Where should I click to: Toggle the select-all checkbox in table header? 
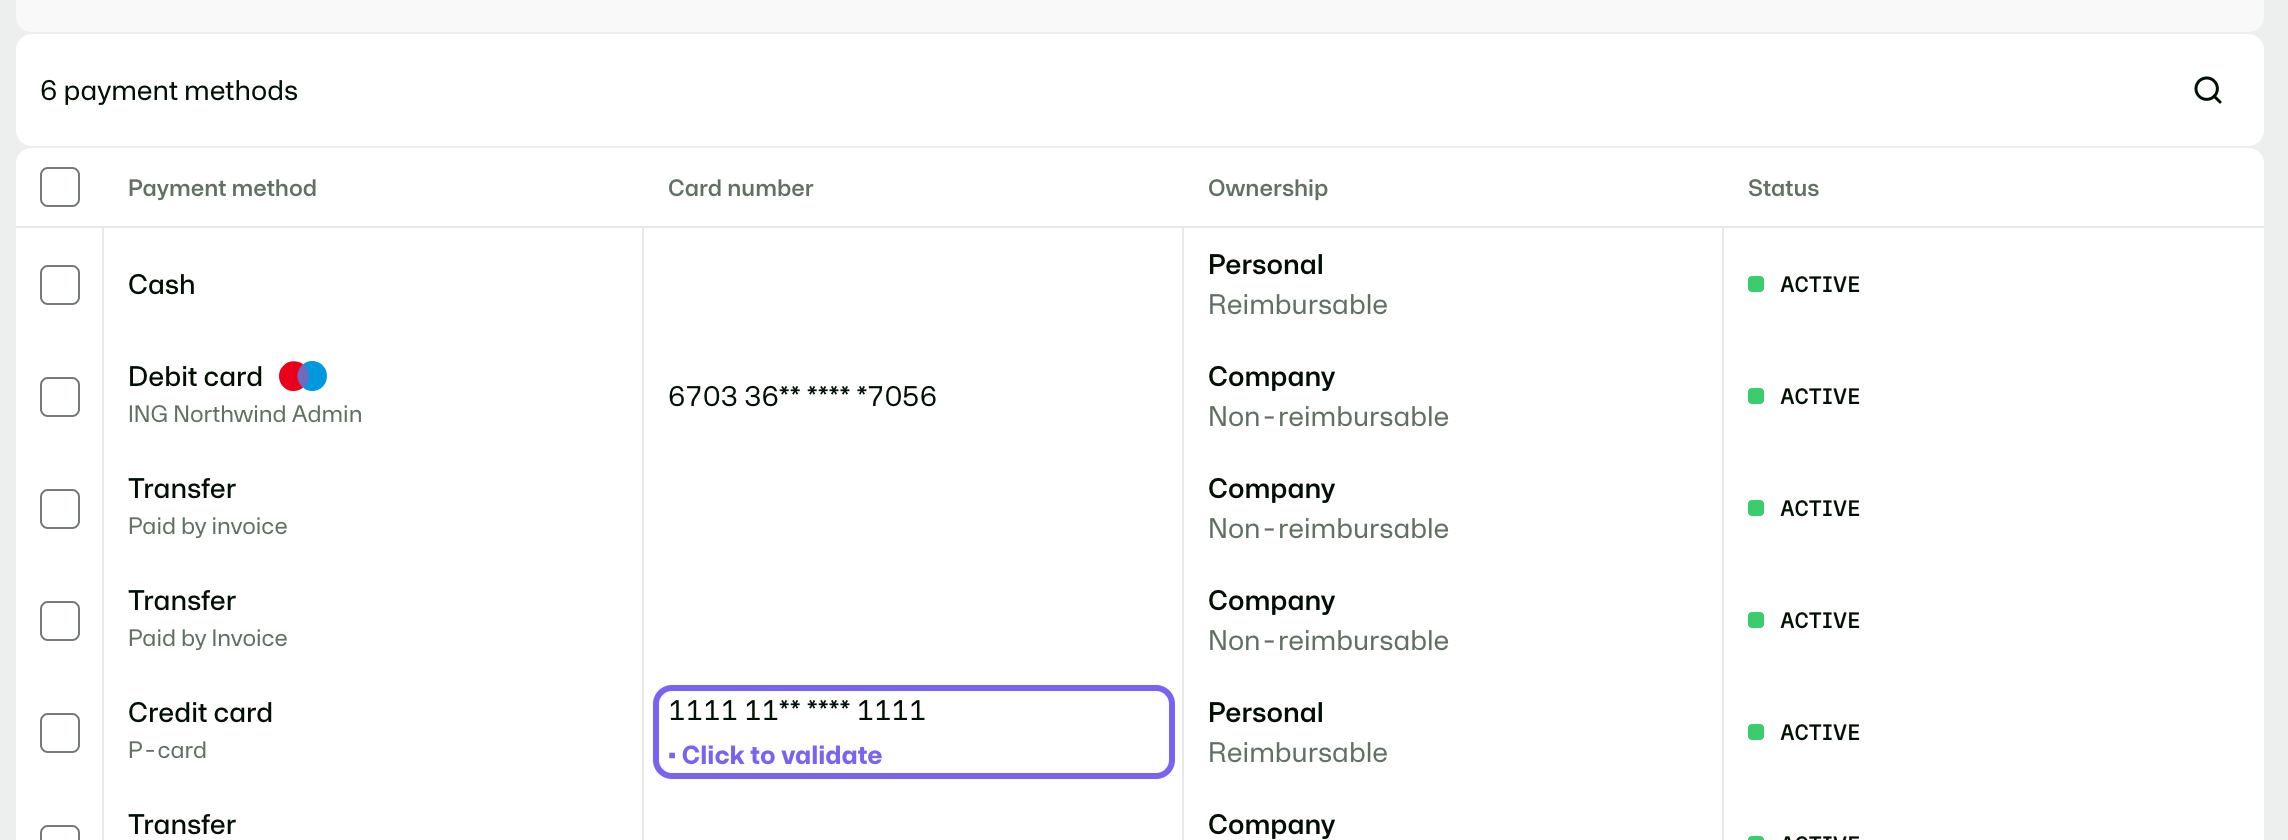60,187
